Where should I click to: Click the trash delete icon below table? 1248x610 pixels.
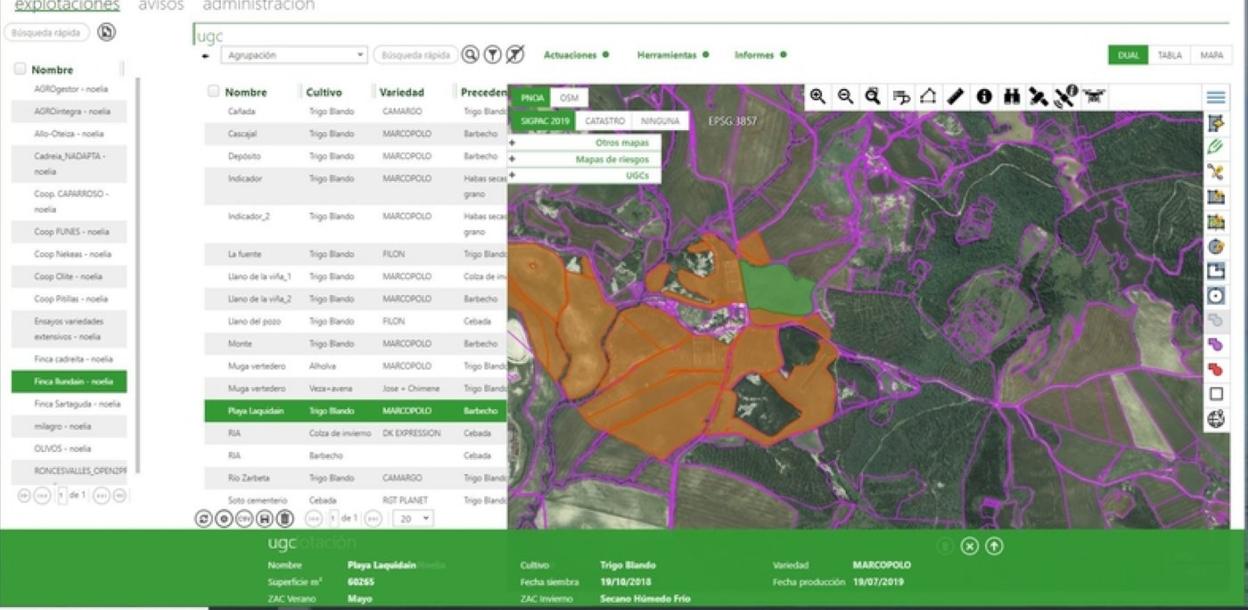285,518
